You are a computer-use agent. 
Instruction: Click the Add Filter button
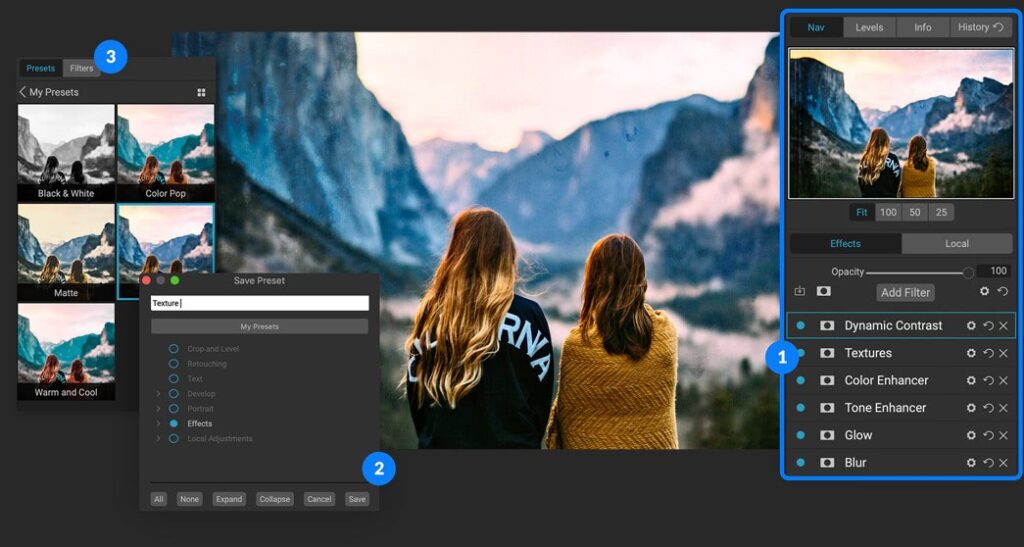[905, 292]
